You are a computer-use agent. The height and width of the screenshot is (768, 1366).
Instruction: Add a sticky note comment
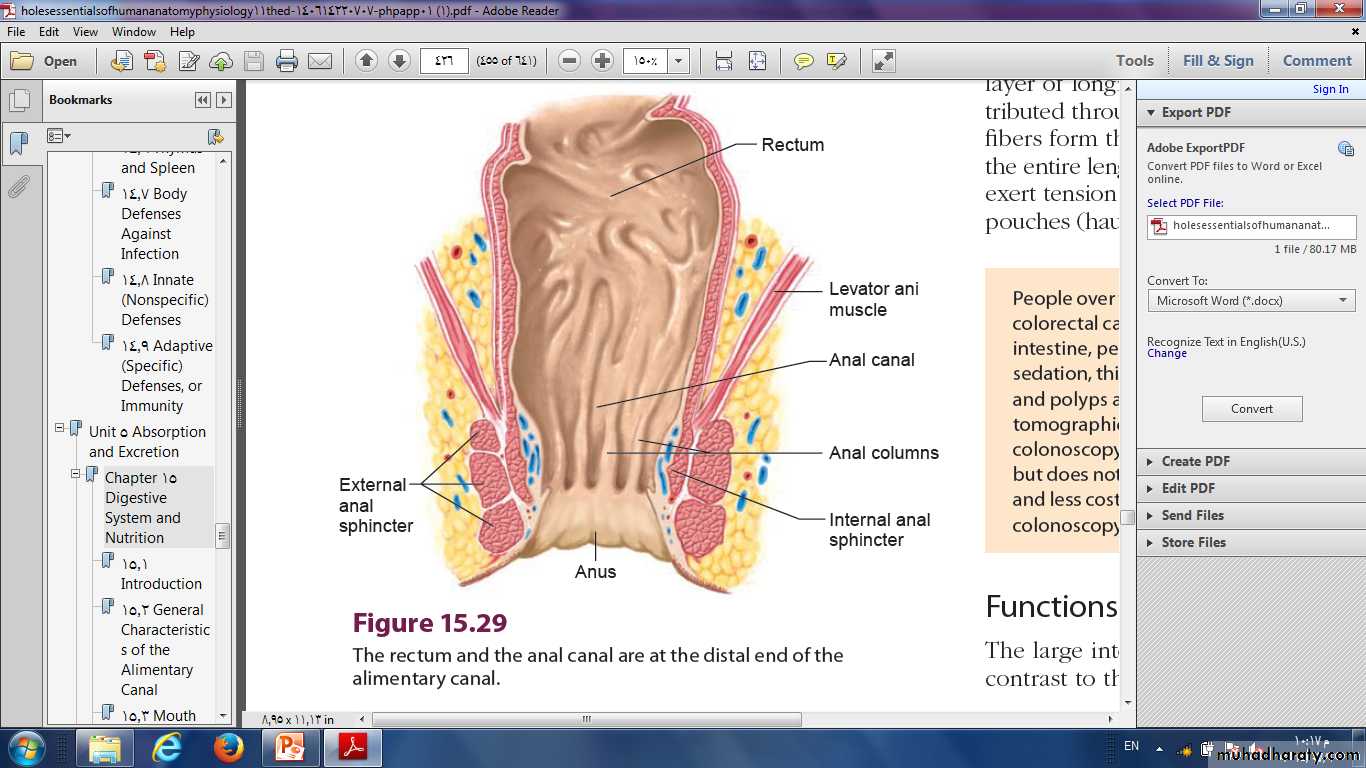point(803,61)
